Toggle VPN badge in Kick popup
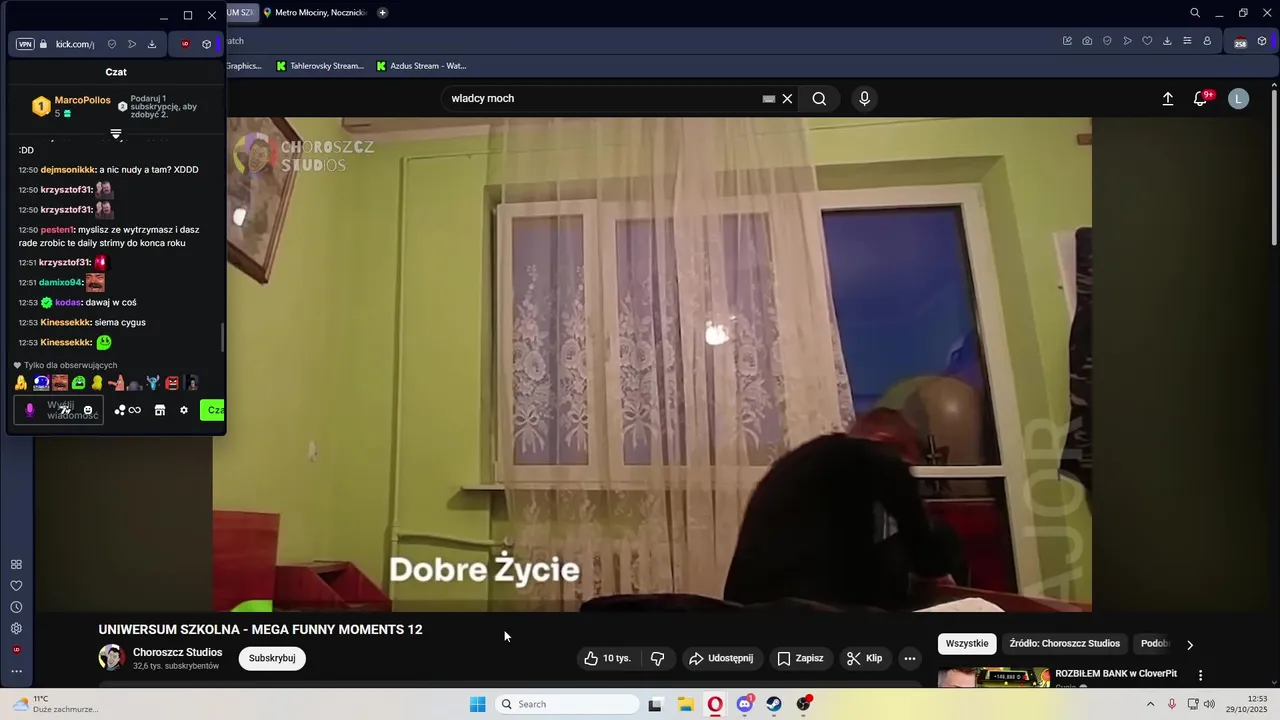Viewport: 1280px width, 720px height. 26,44
